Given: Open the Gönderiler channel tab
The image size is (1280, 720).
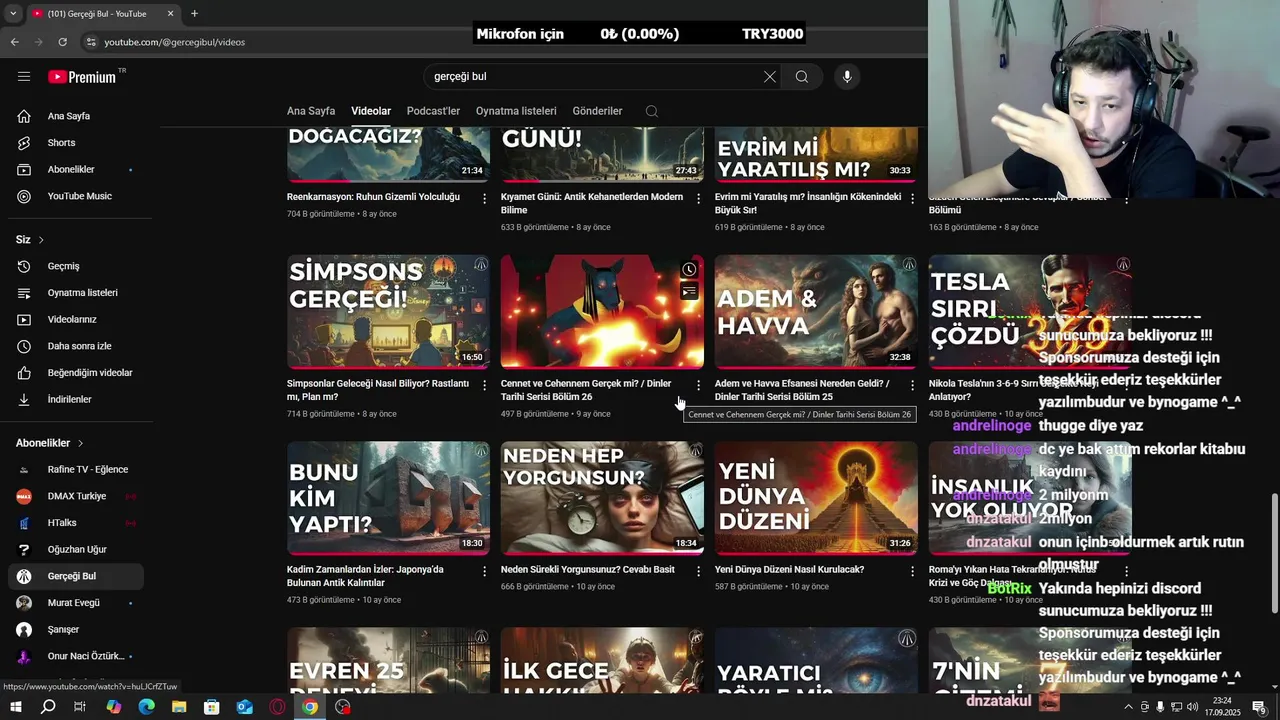Looking at the screenshot, I should coord(597,111).
